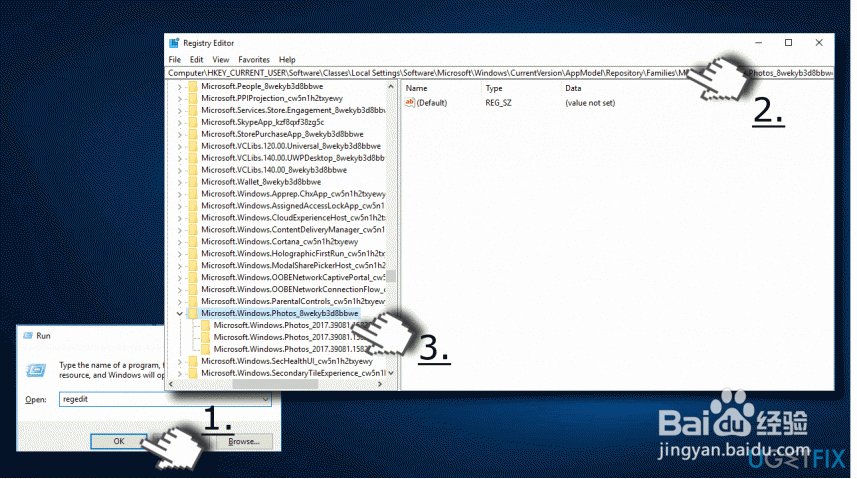Screen dimensions: 857x479
Task: Expand Microsoft.People_8wekyb3d8bbwe key
Action: click(x=179, y=86)
